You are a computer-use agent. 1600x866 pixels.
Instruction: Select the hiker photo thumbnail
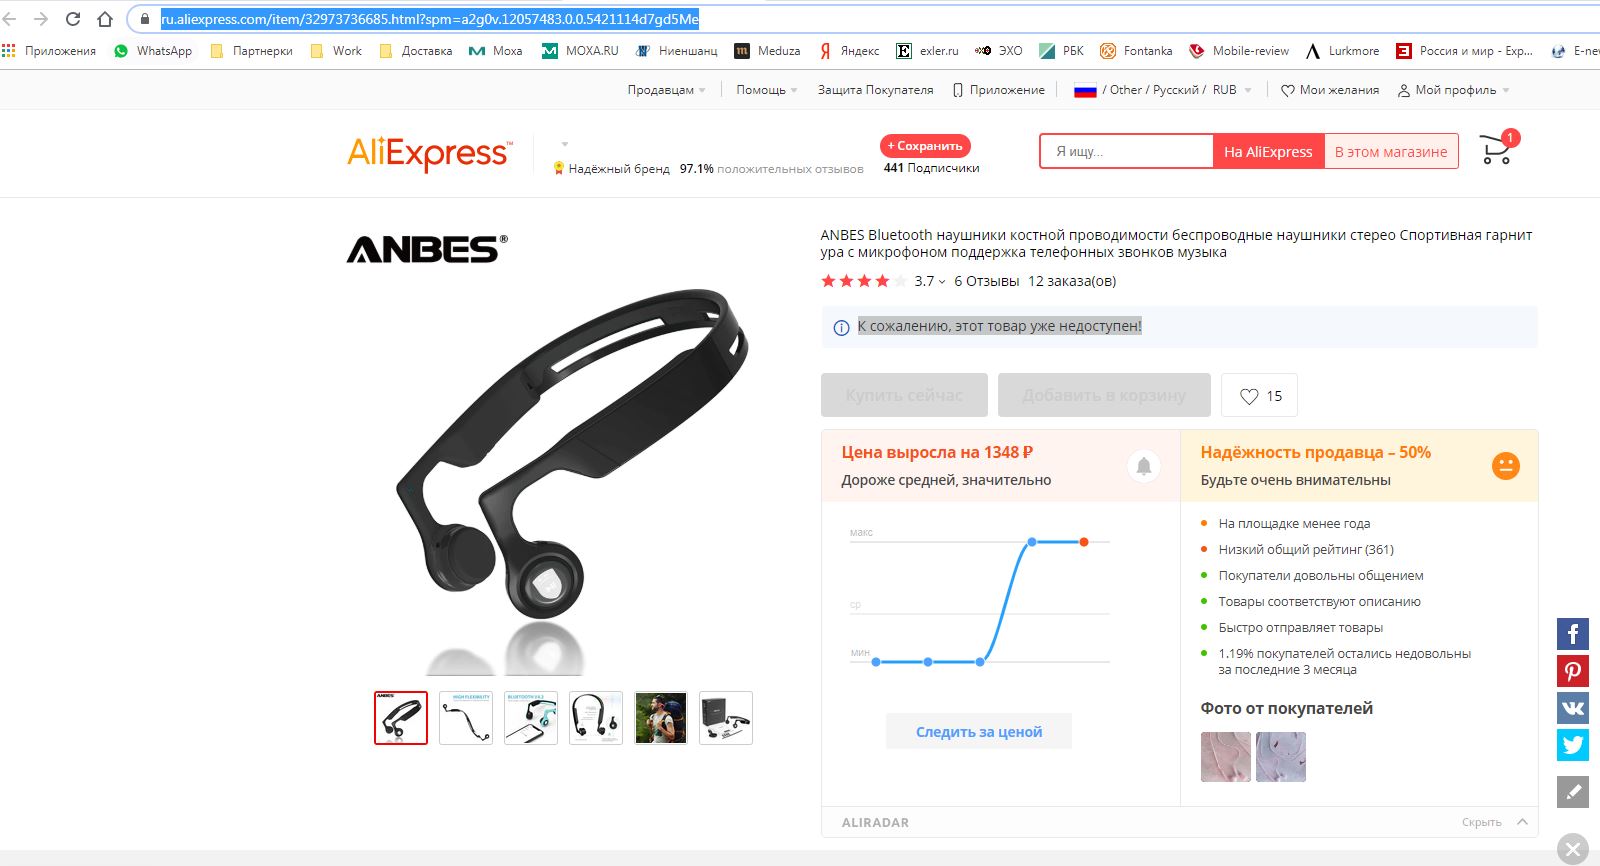pyautogui.click(x=661, y=718)
